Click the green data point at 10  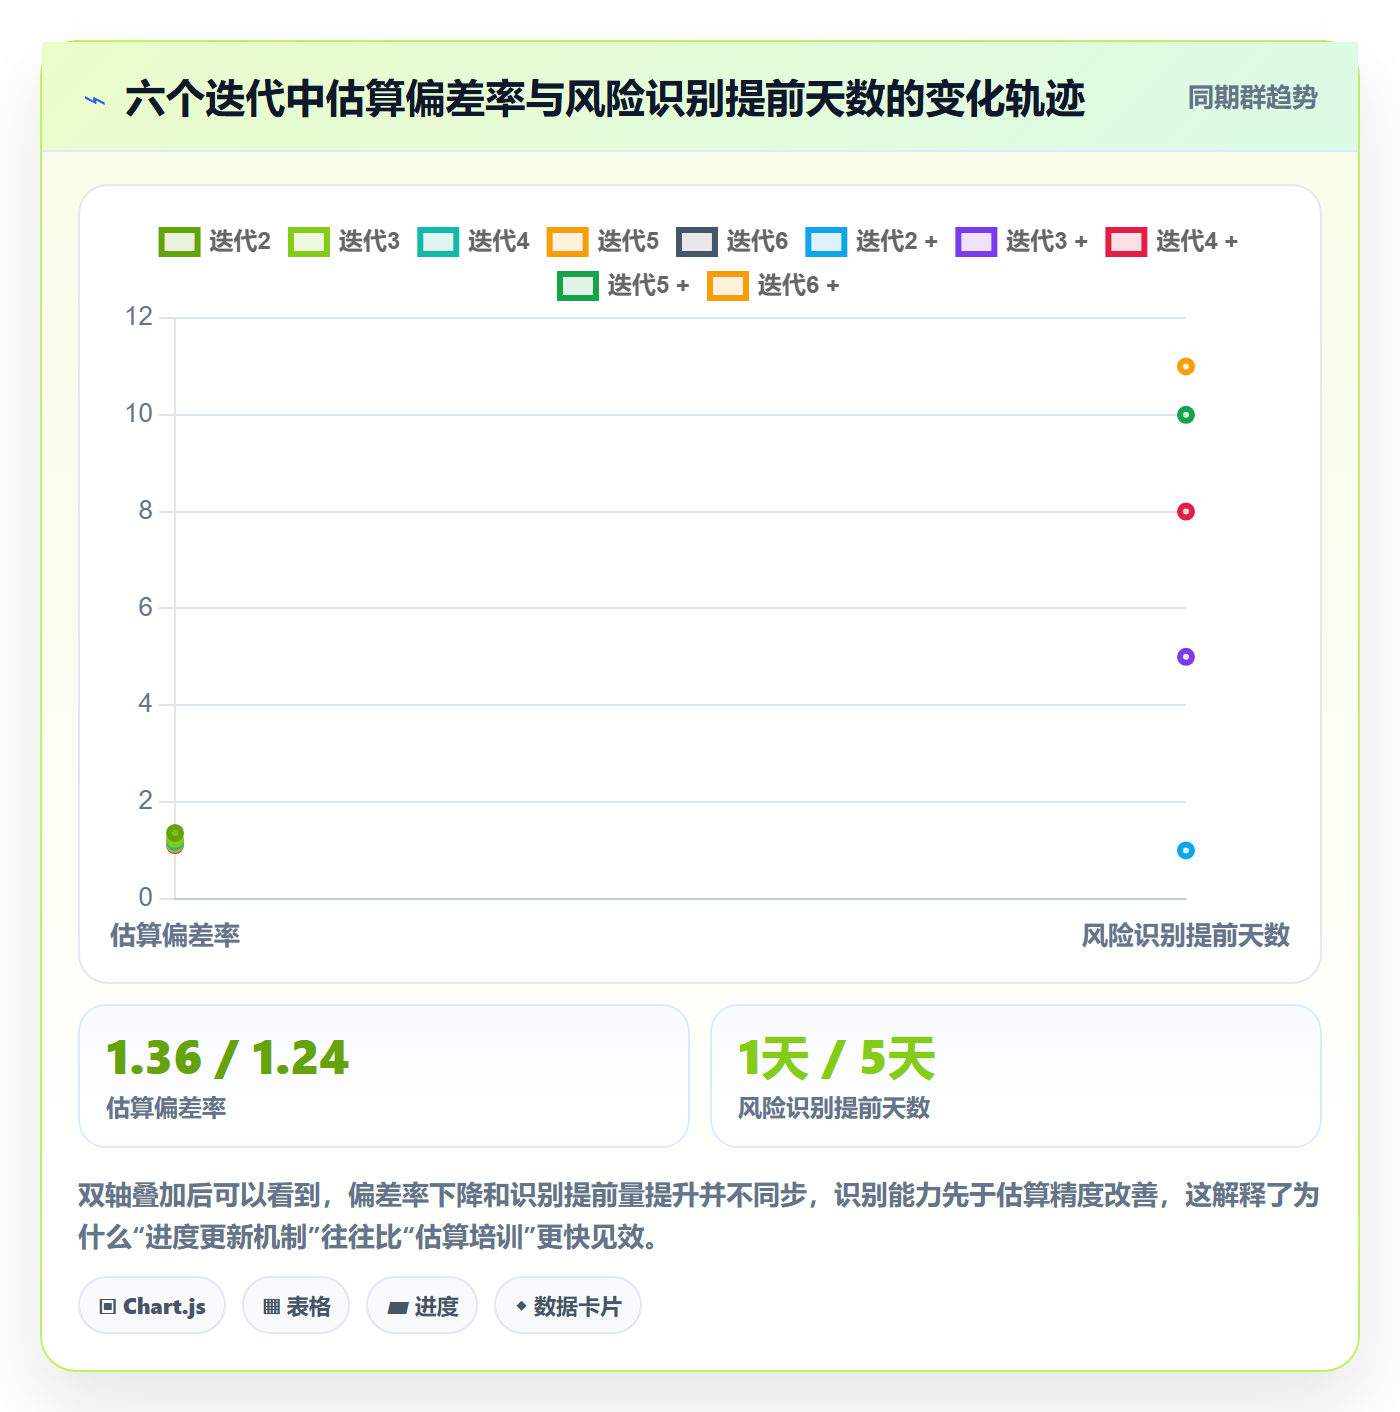(1186, 415)
